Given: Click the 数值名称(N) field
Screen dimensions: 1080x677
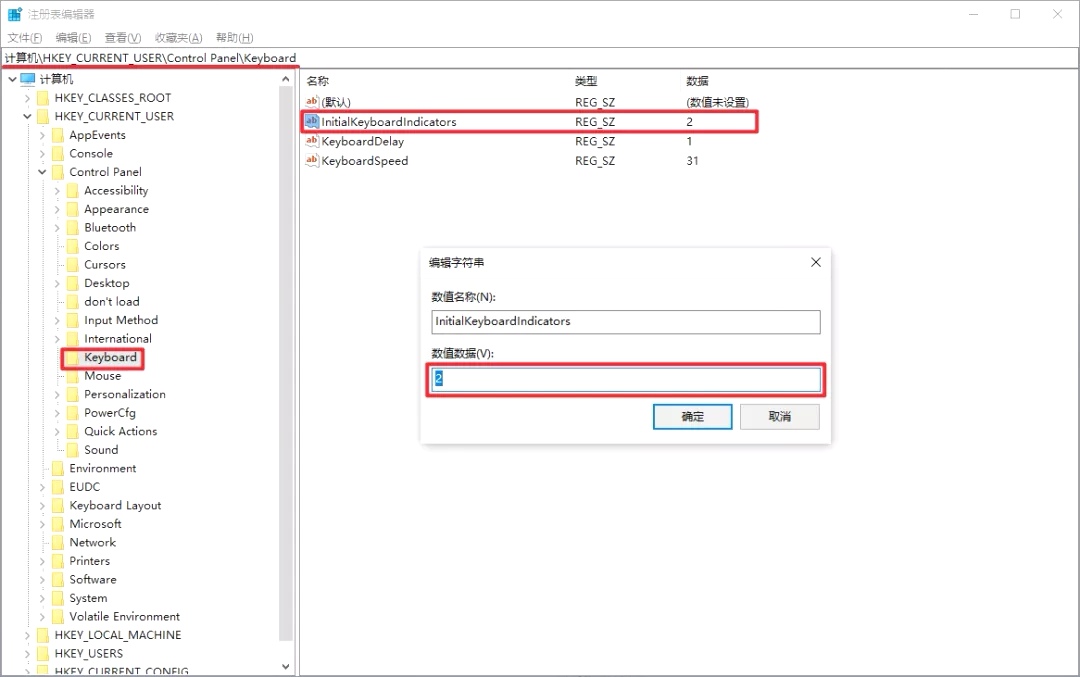Looking at the screenshot, I should click(x=625, y=322).
